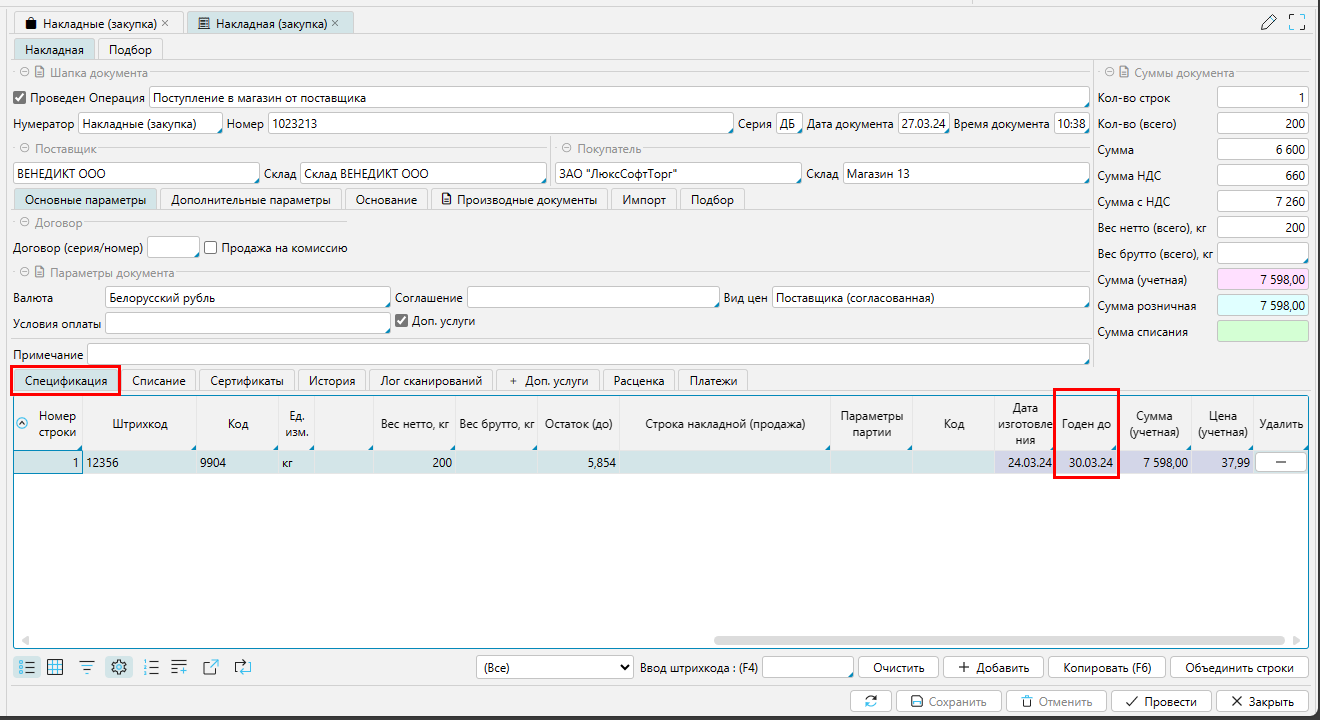Switch to the Сертификаты tab
This screenshot has width=1320, height=720.
[x=247, y=381]
